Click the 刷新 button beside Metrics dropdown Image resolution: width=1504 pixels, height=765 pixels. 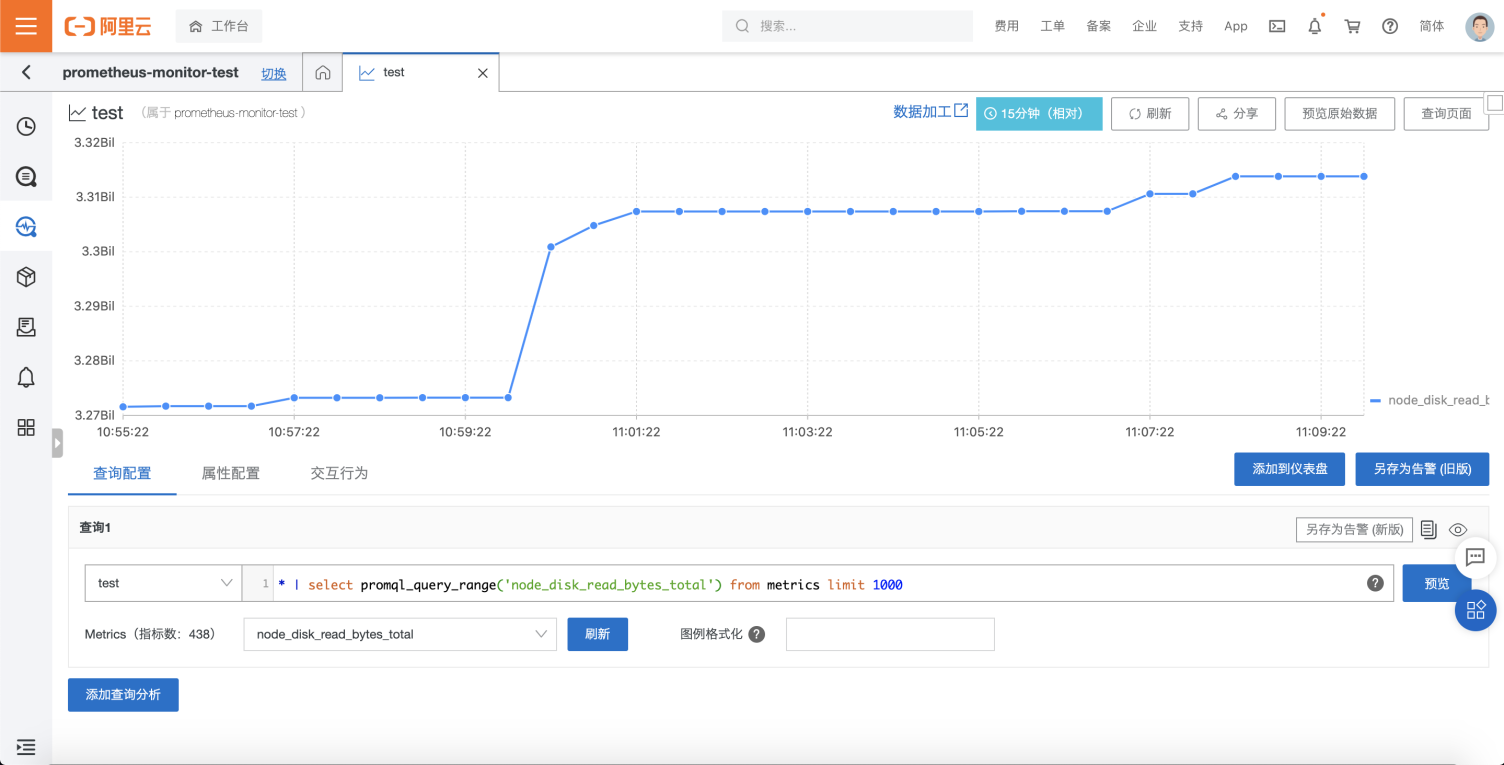tap(597, 634)
